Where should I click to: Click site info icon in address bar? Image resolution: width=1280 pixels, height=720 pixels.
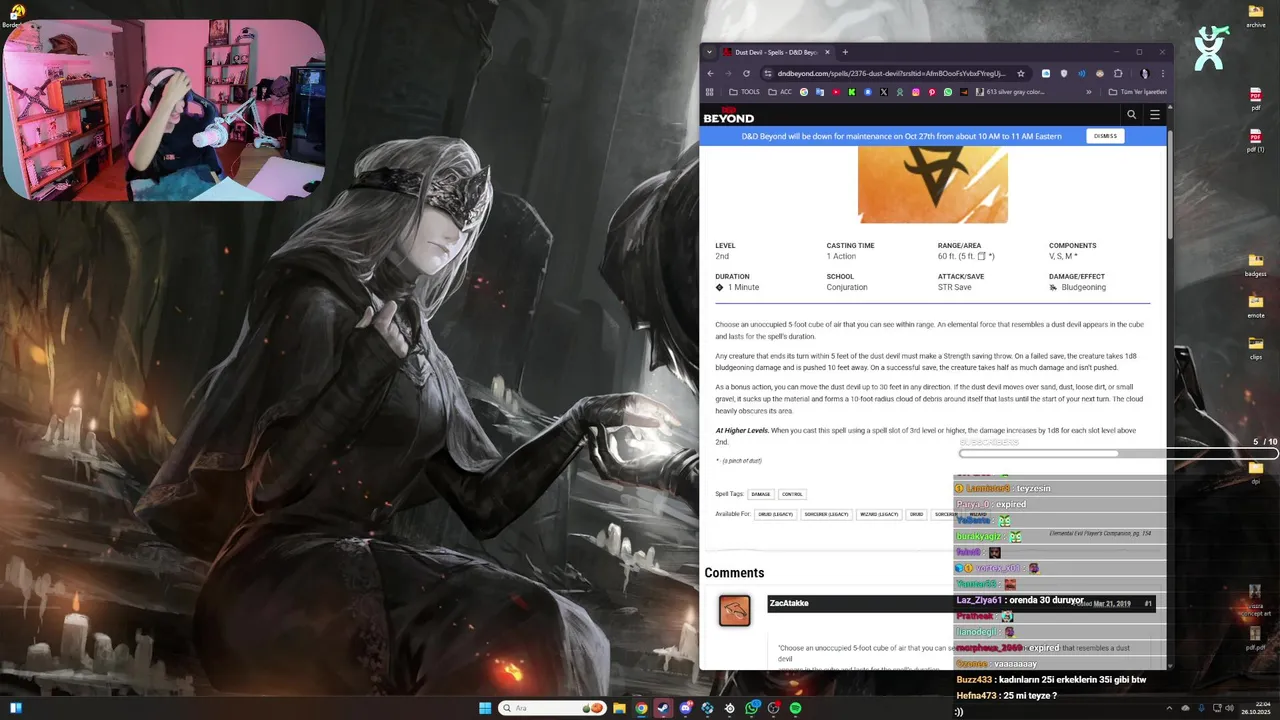pyautogui.click(x=768, y=73)
